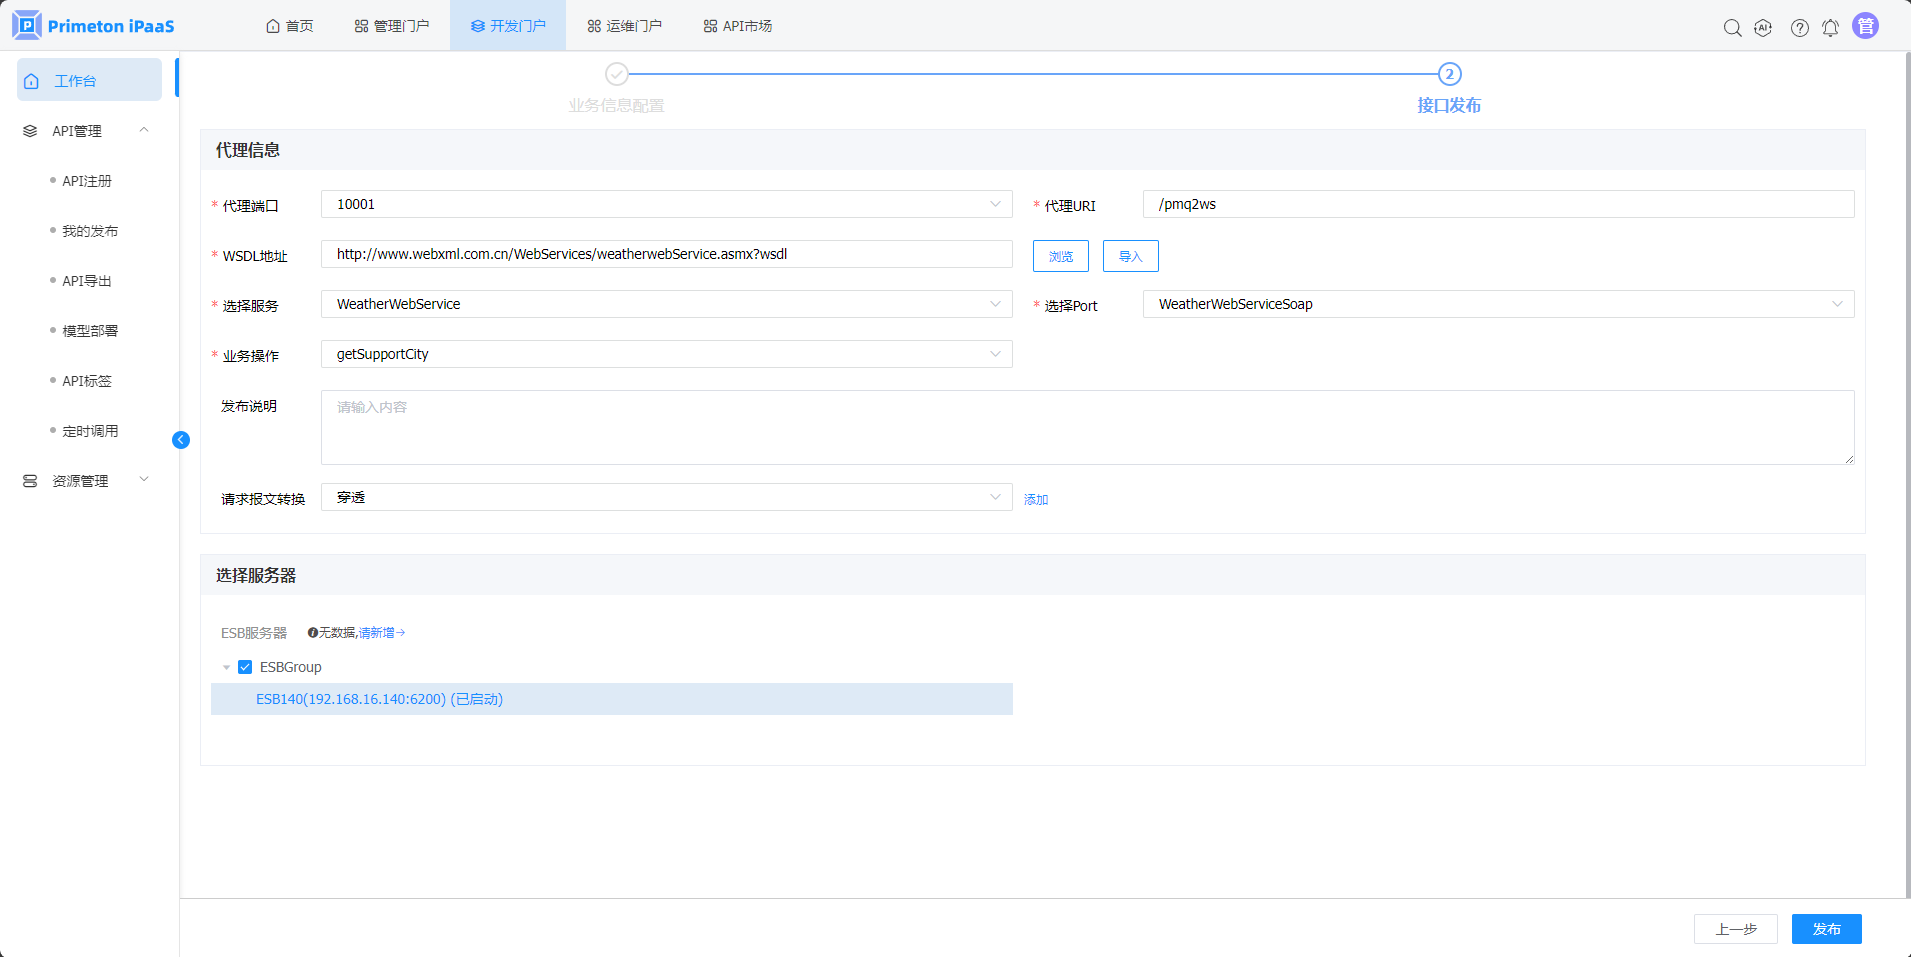Switch to the 运维门户 top tab
Viewport: 1911px width, 957px height.
[624, 26]
